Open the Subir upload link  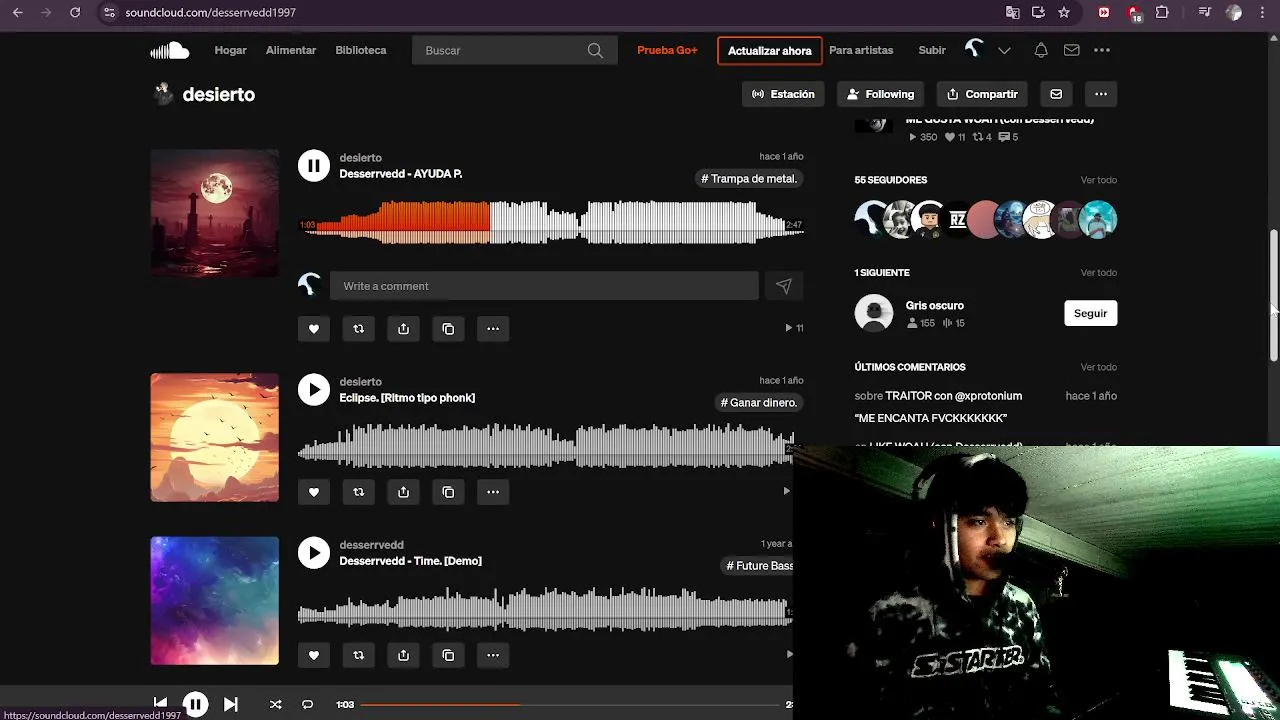point(932,50)
